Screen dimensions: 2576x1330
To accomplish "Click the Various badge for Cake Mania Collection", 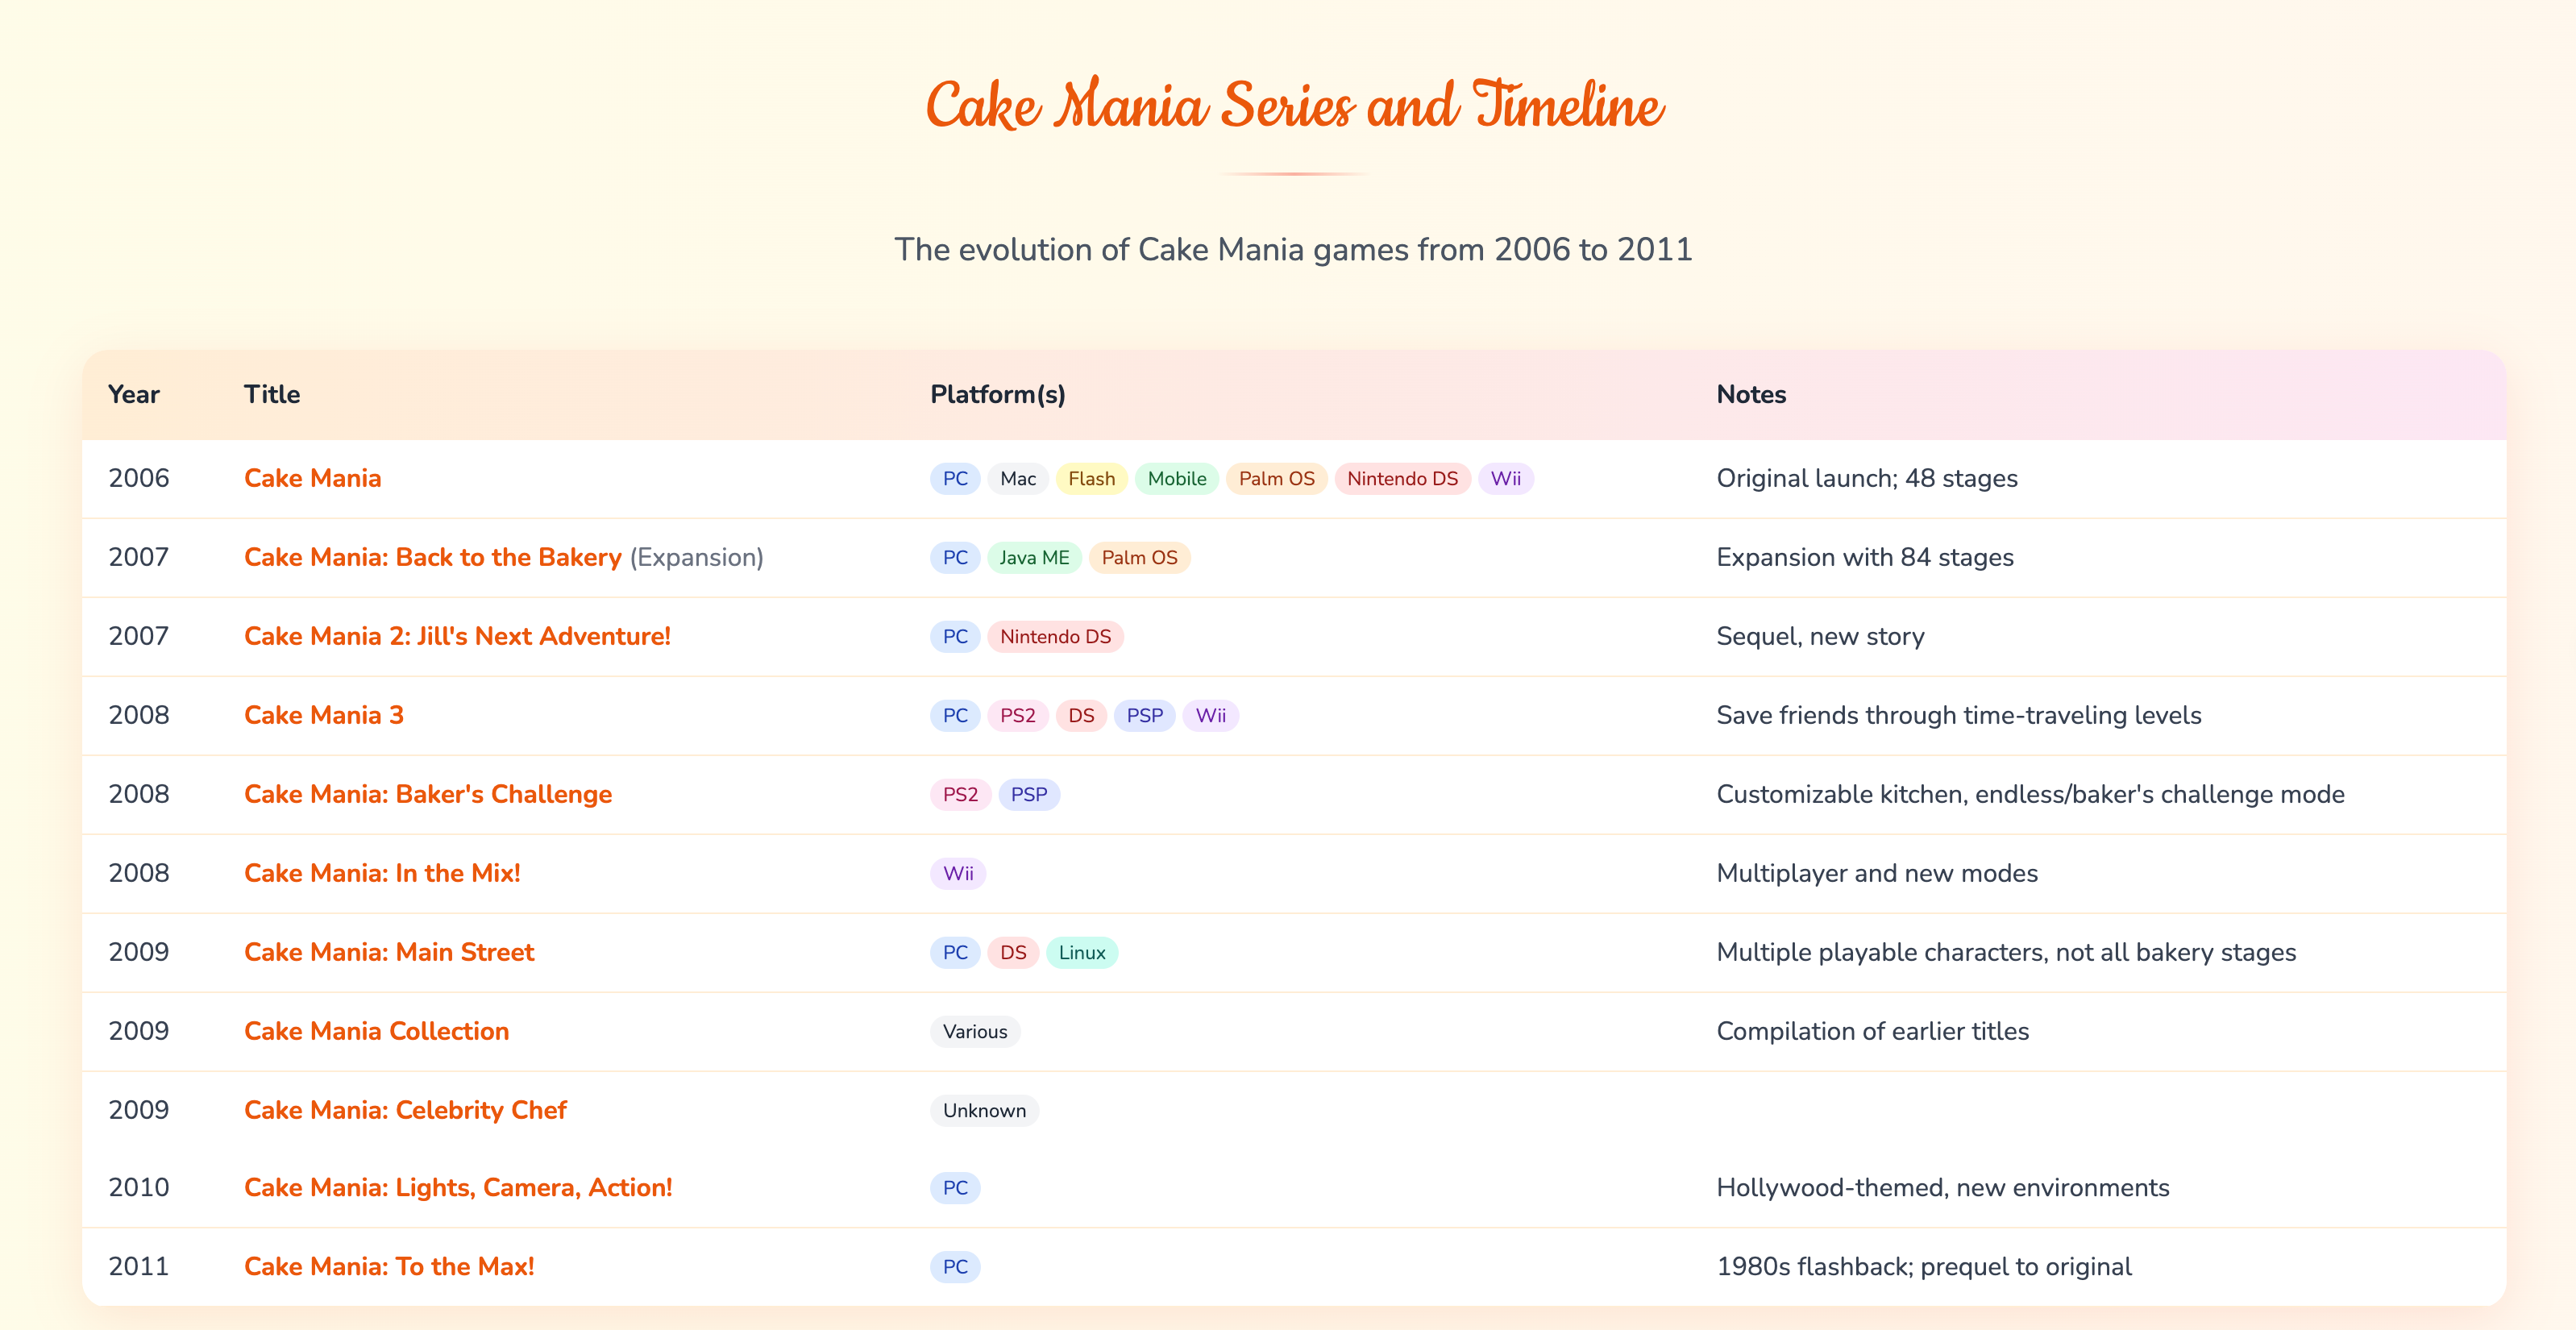I will [x=974, y=1031].
